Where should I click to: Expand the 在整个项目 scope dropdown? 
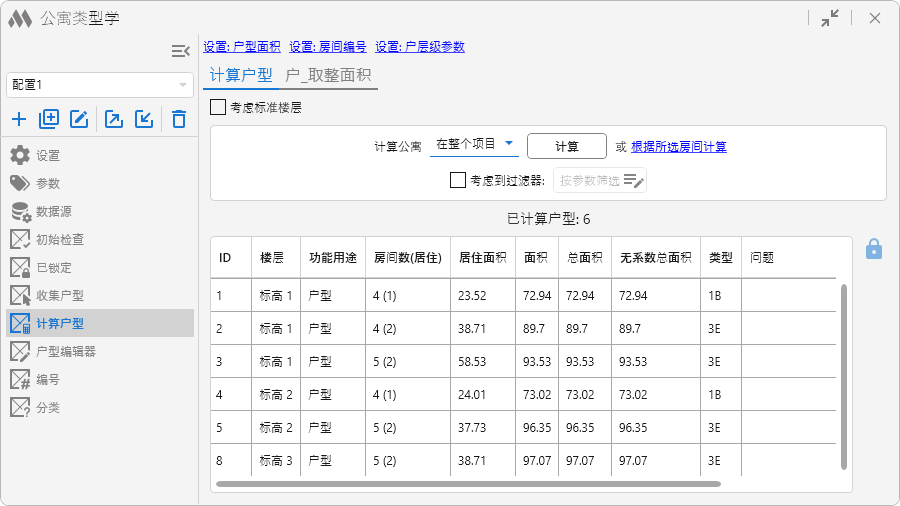tap(474, 144)
